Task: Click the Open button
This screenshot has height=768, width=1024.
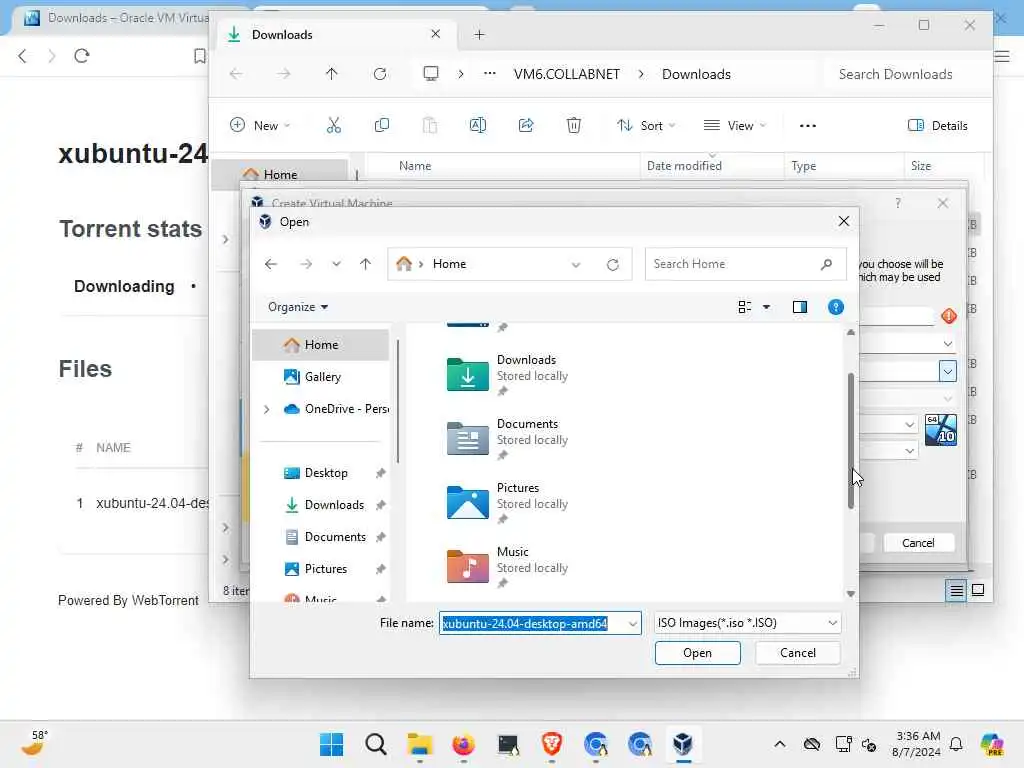Action: coord(697,653)
